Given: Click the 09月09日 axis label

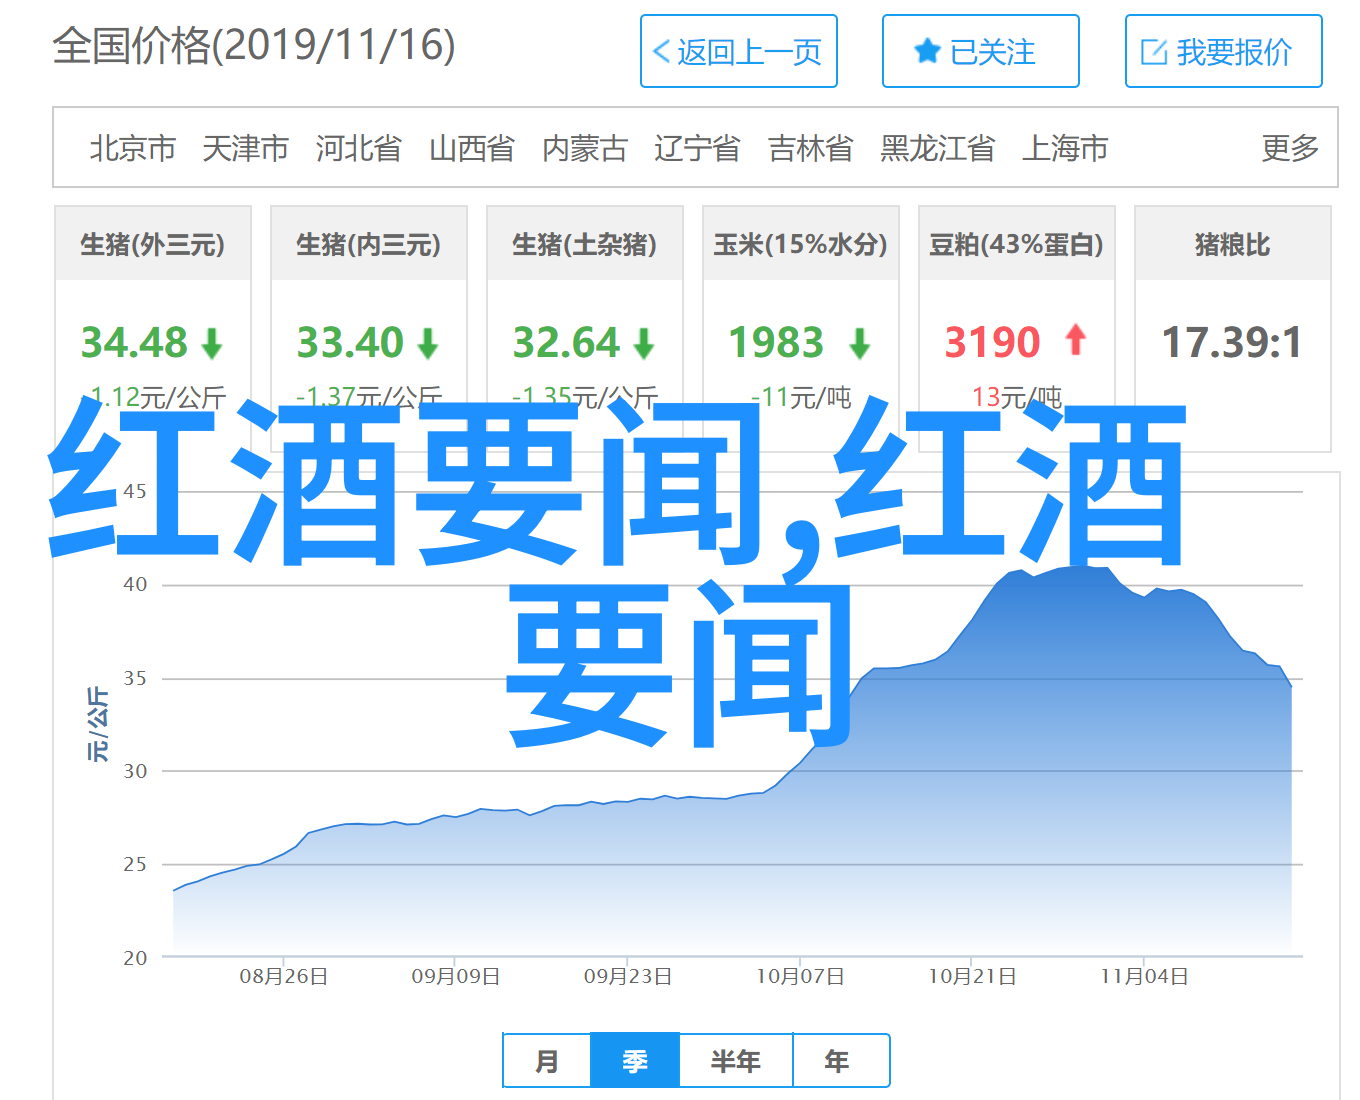Looking at the screenshot, I should [x=456, y=977].
